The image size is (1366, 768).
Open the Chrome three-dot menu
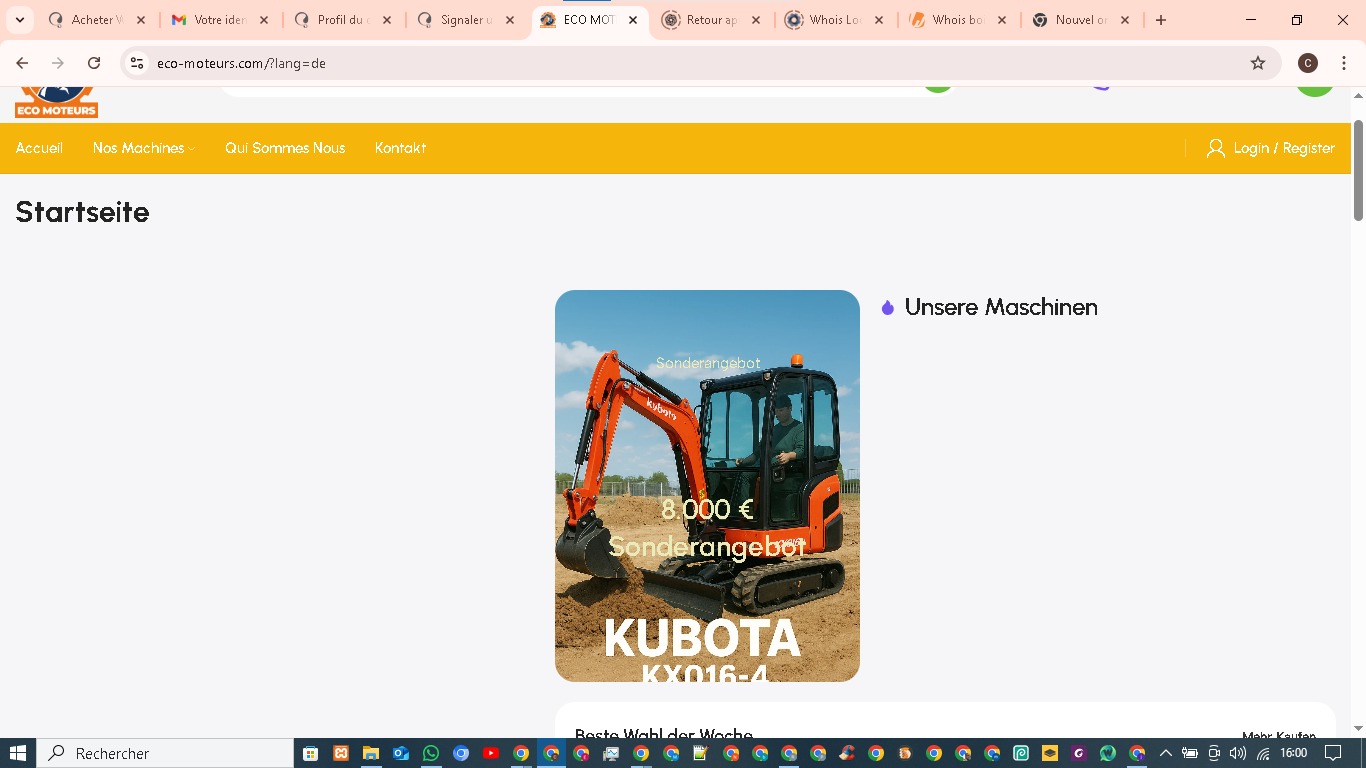(1344, 63)
